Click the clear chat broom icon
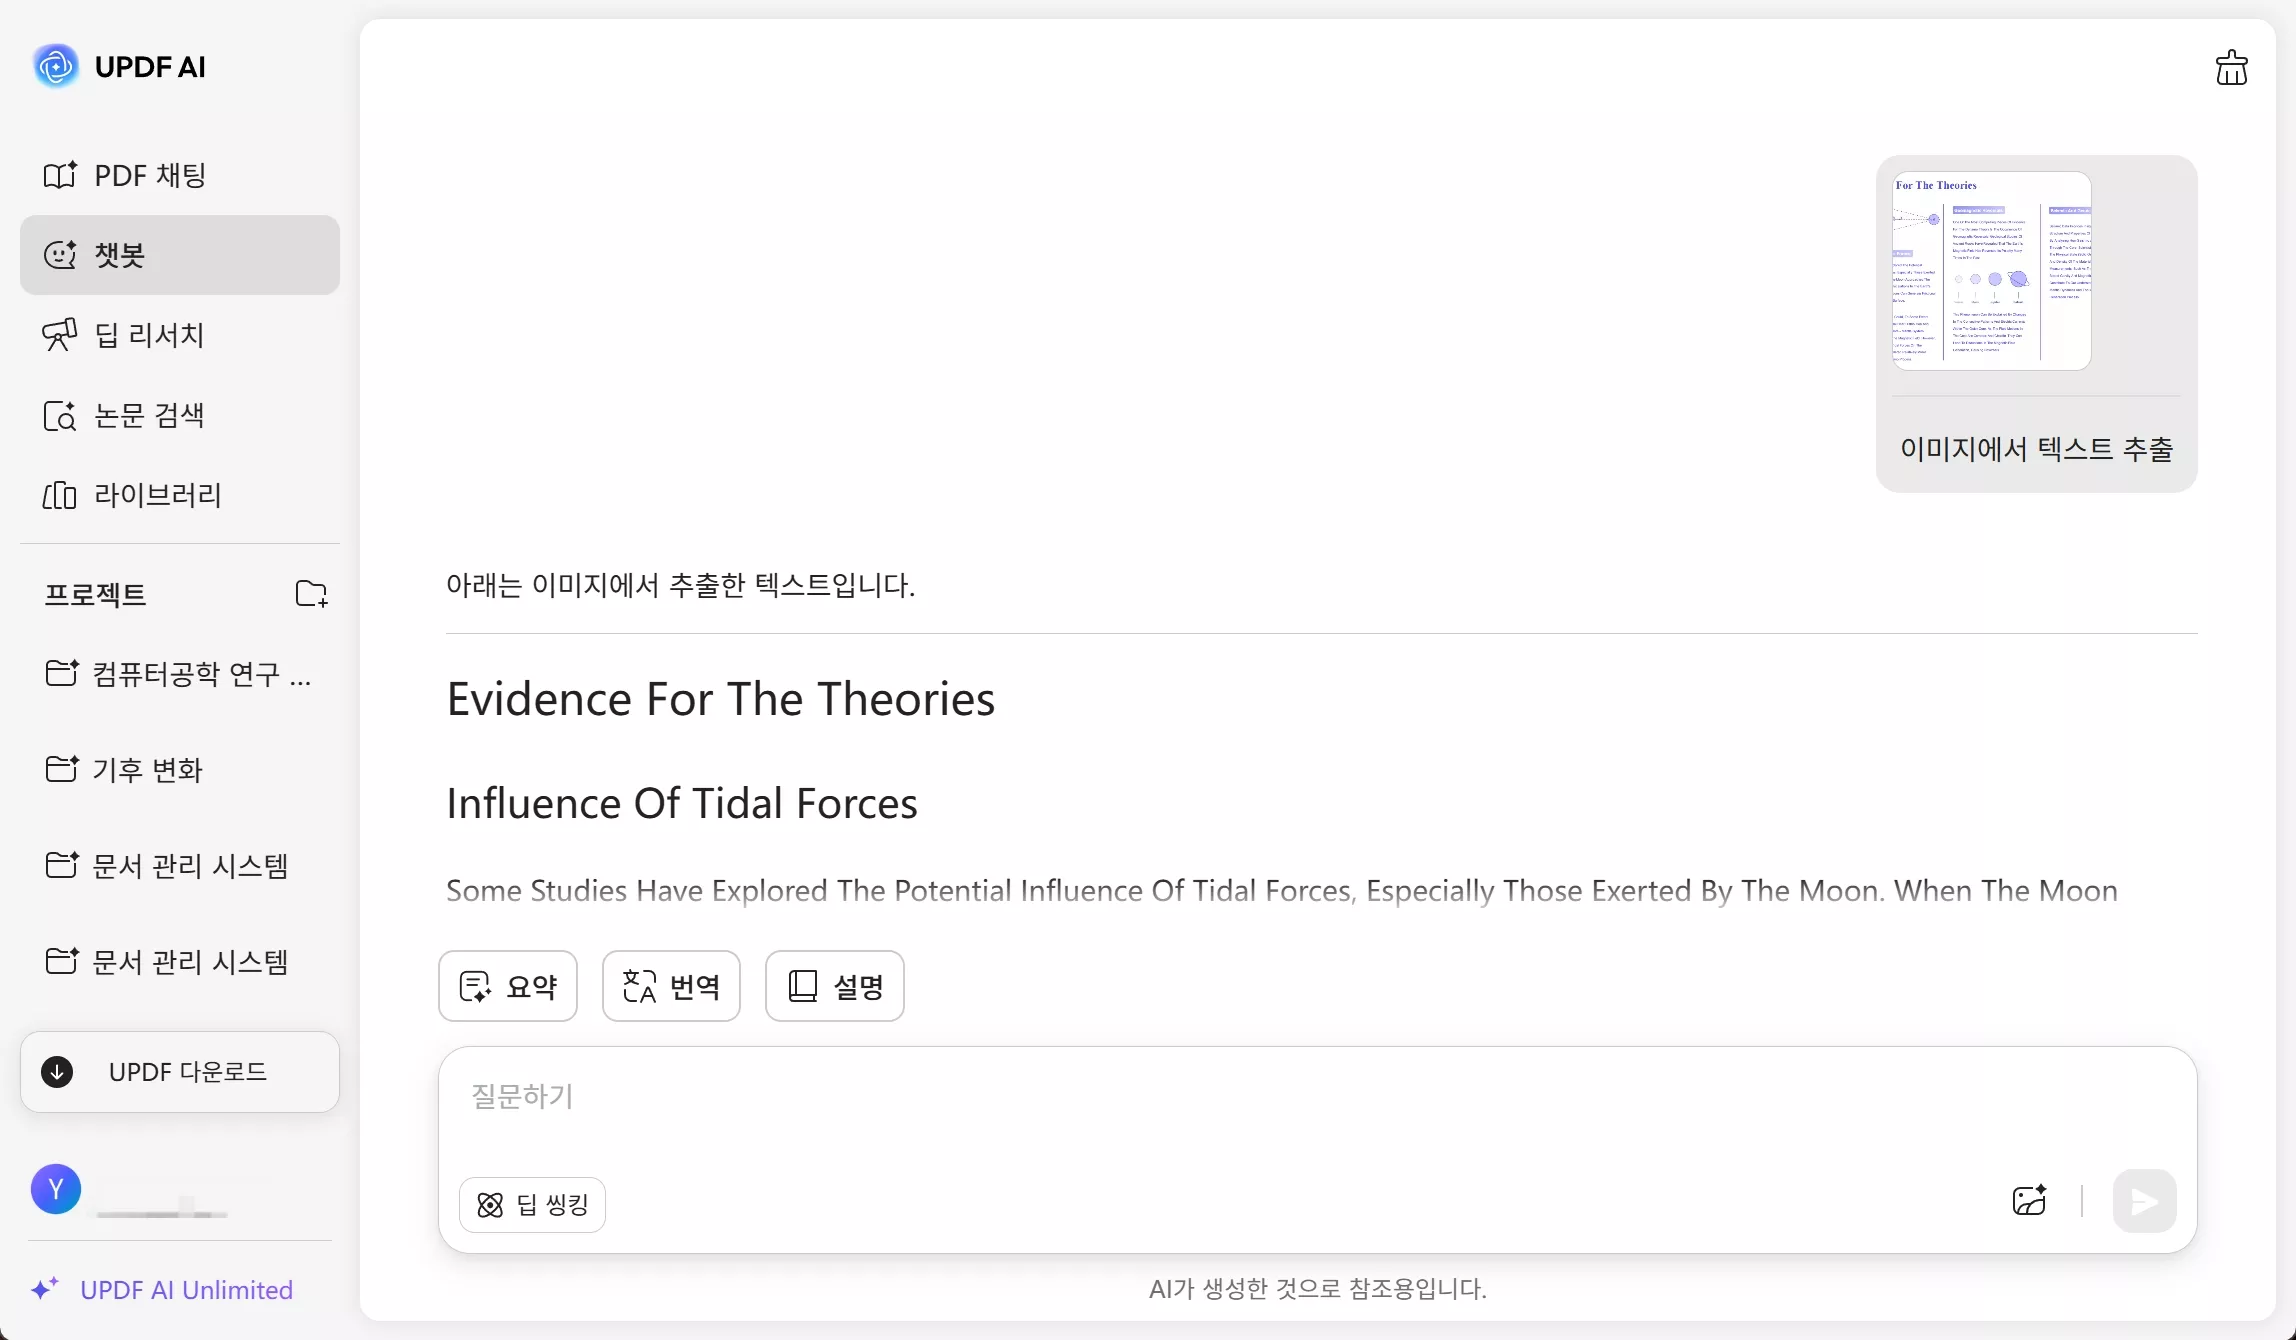2296x1340 pixels. click(2231, 68)
